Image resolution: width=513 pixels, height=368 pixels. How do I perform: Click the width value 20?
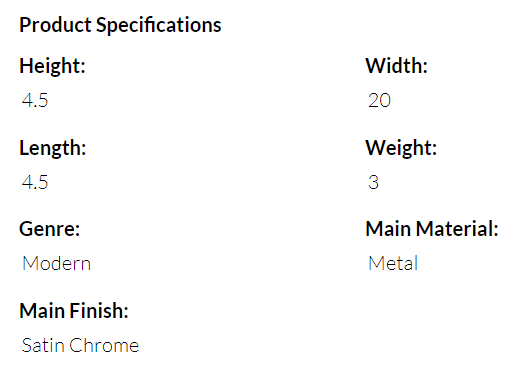tap(379, 100)
